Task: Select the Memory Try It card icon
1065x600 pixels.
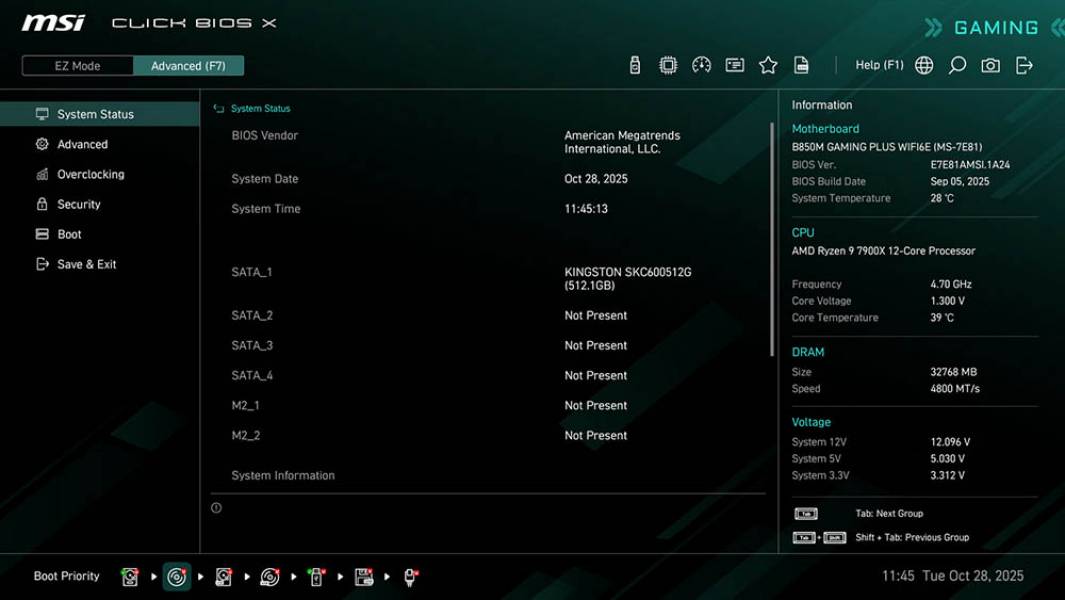Action: pos(735,64)
